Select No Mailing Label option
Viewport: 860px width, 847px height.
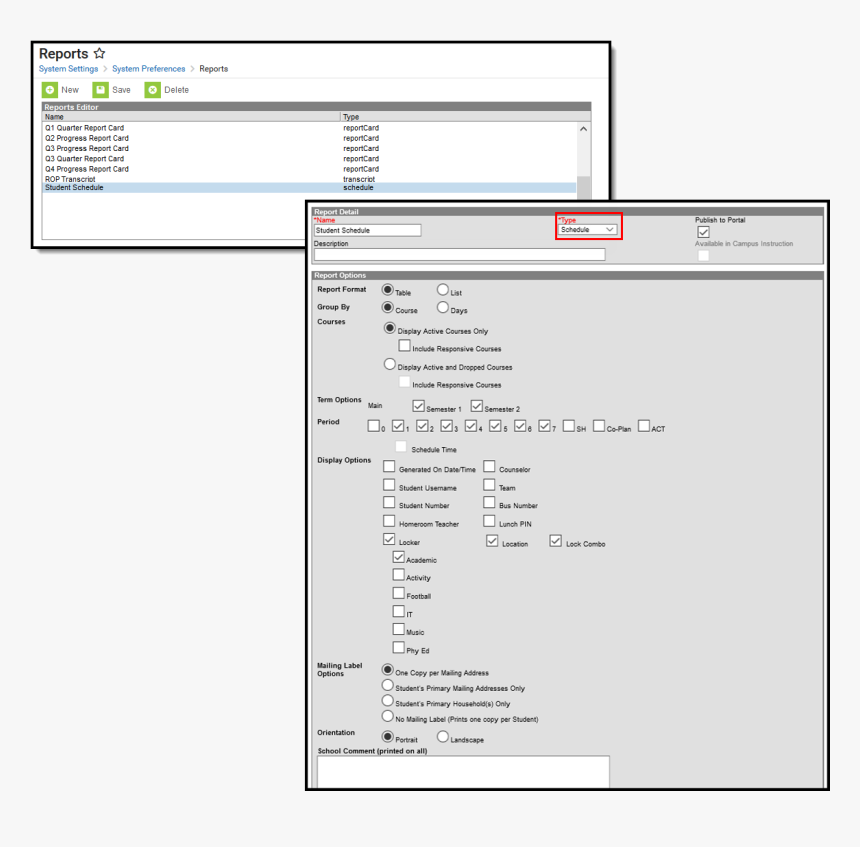(388, 716)
